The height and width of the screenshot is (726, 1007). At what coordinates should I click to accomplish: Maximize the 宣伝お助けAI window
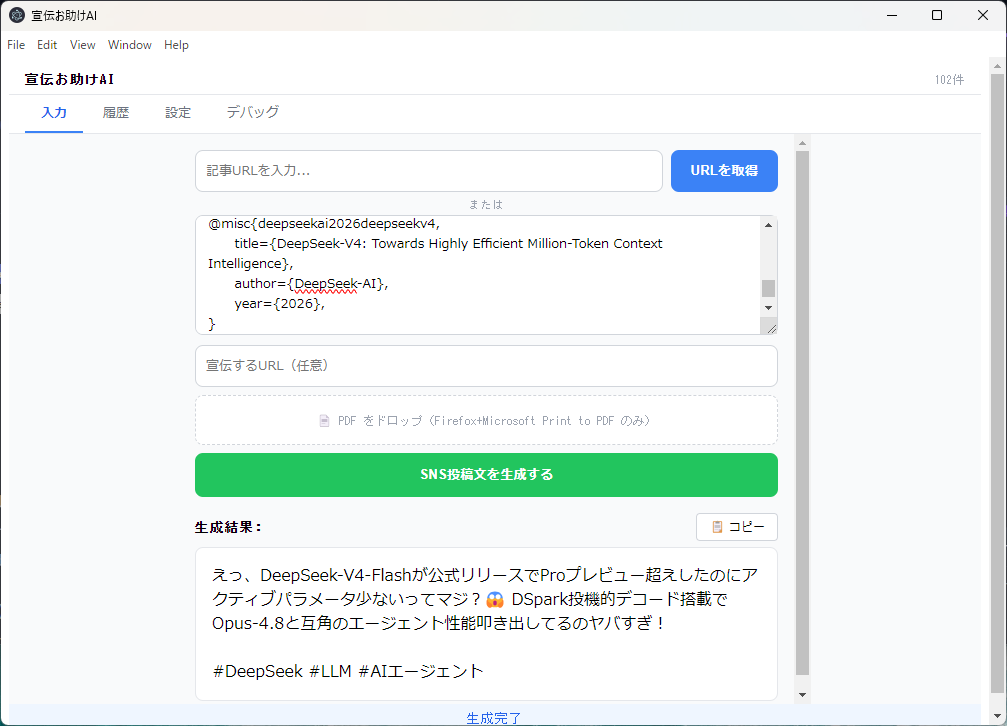[937, 15]
